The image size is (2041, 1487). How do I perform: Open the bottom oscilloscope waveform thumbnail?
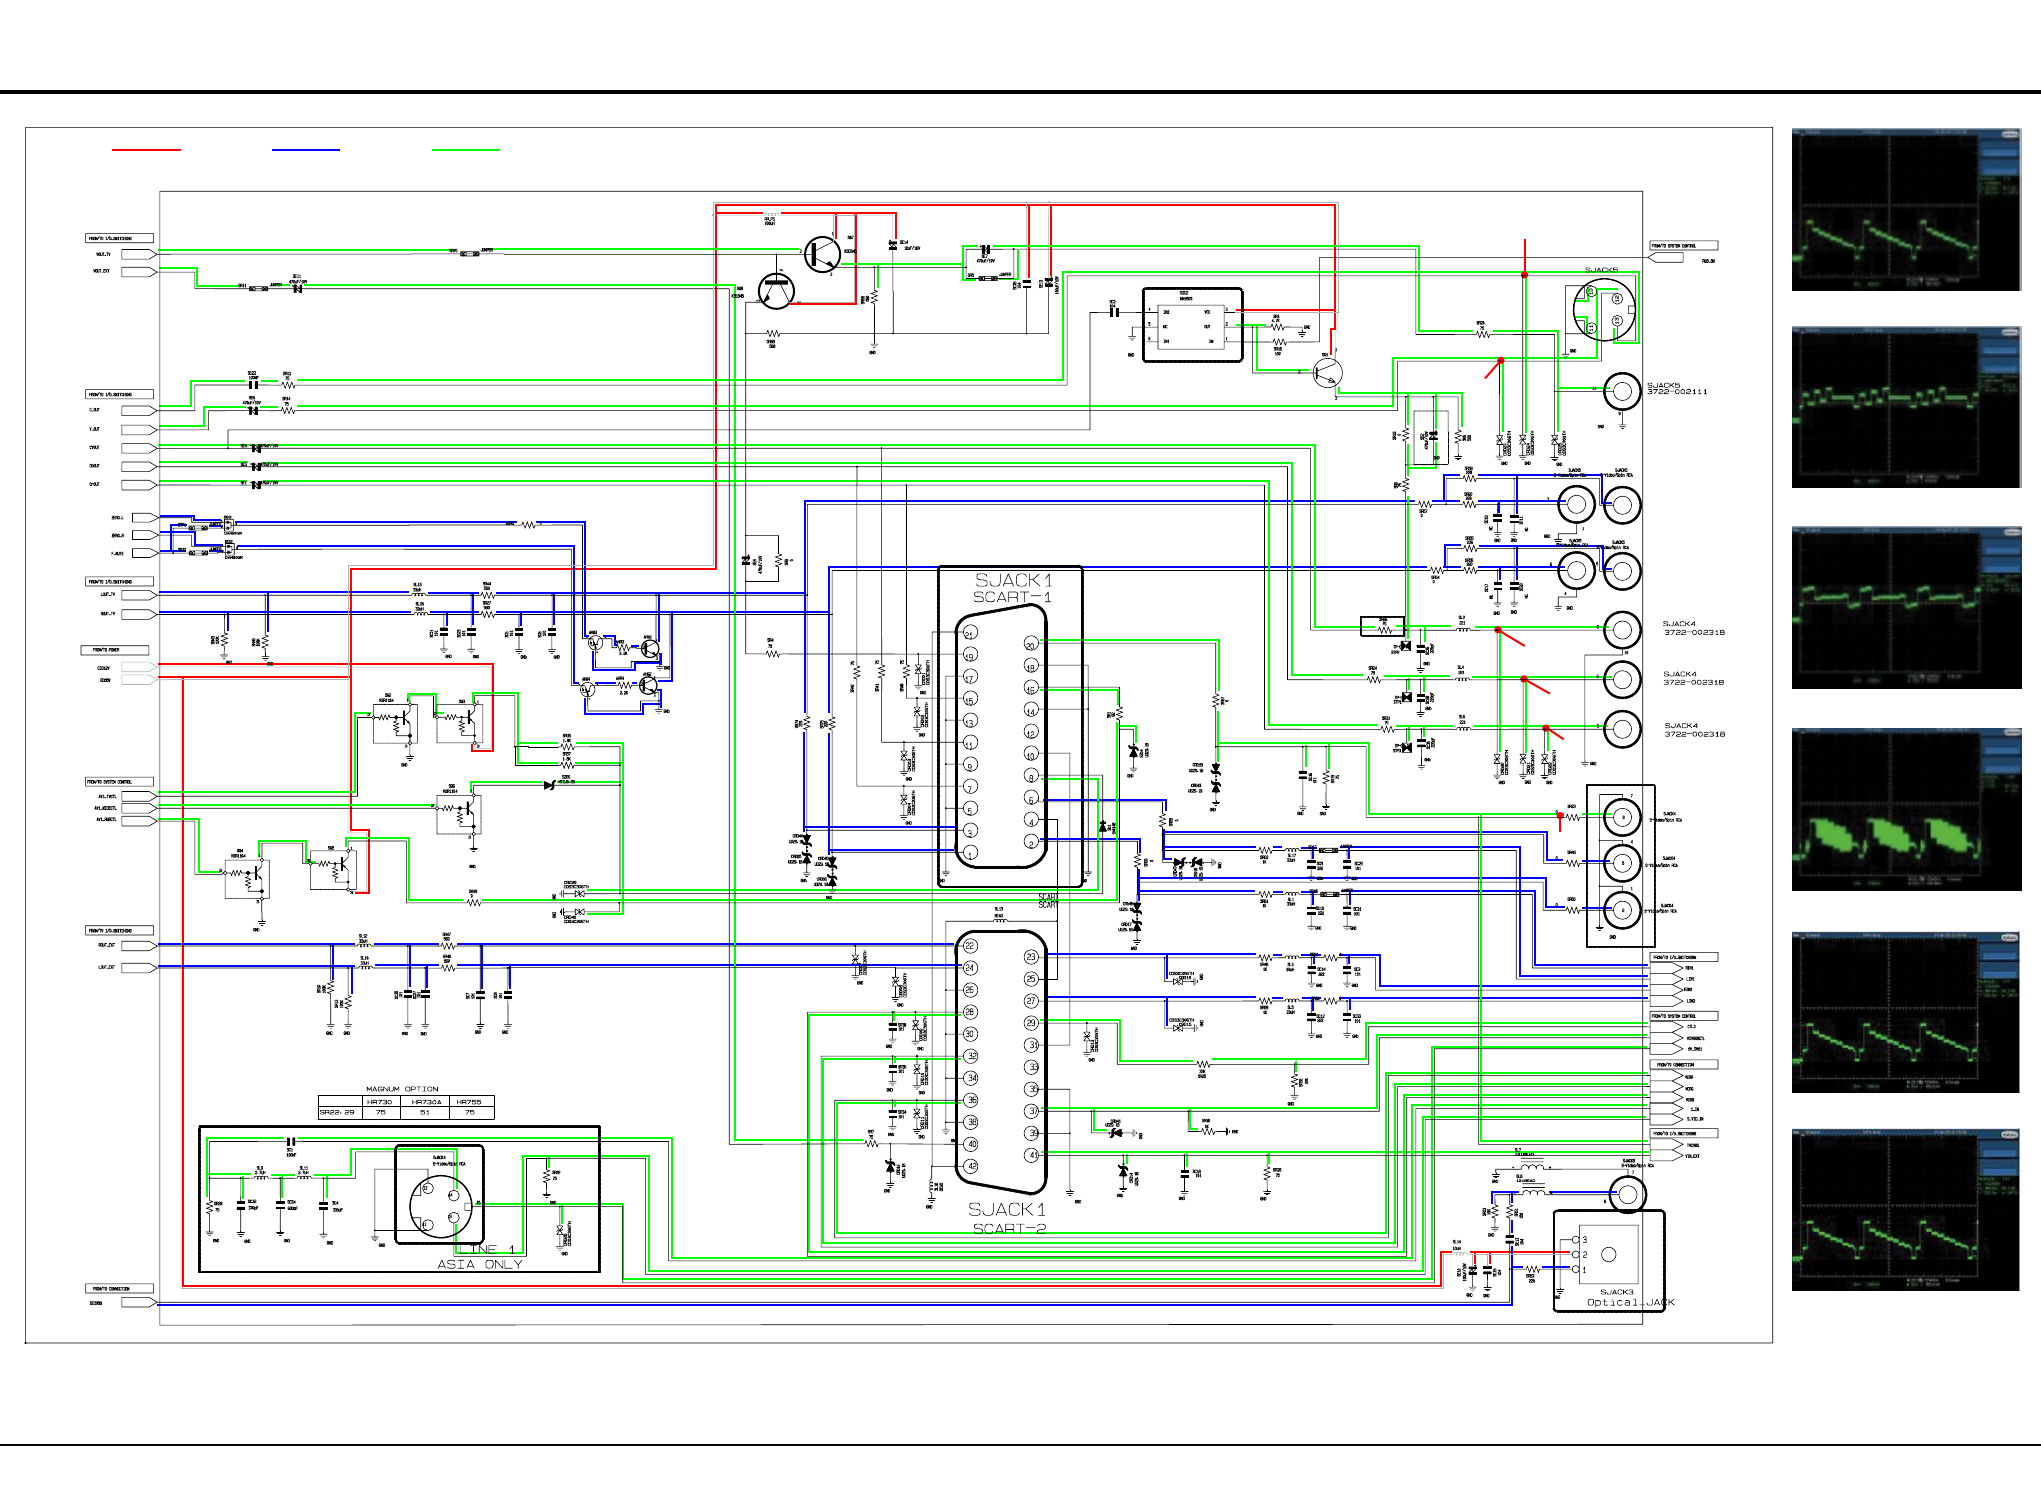(1905, 1210)
